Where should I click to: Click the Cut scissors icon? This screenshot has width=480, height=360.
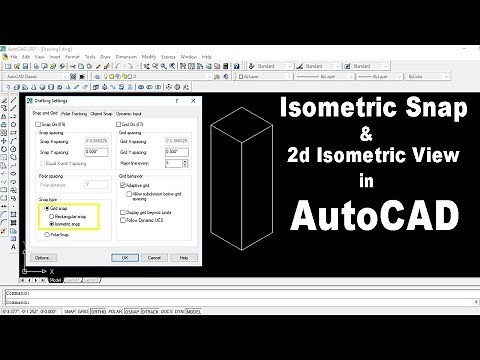click(73, 66)
